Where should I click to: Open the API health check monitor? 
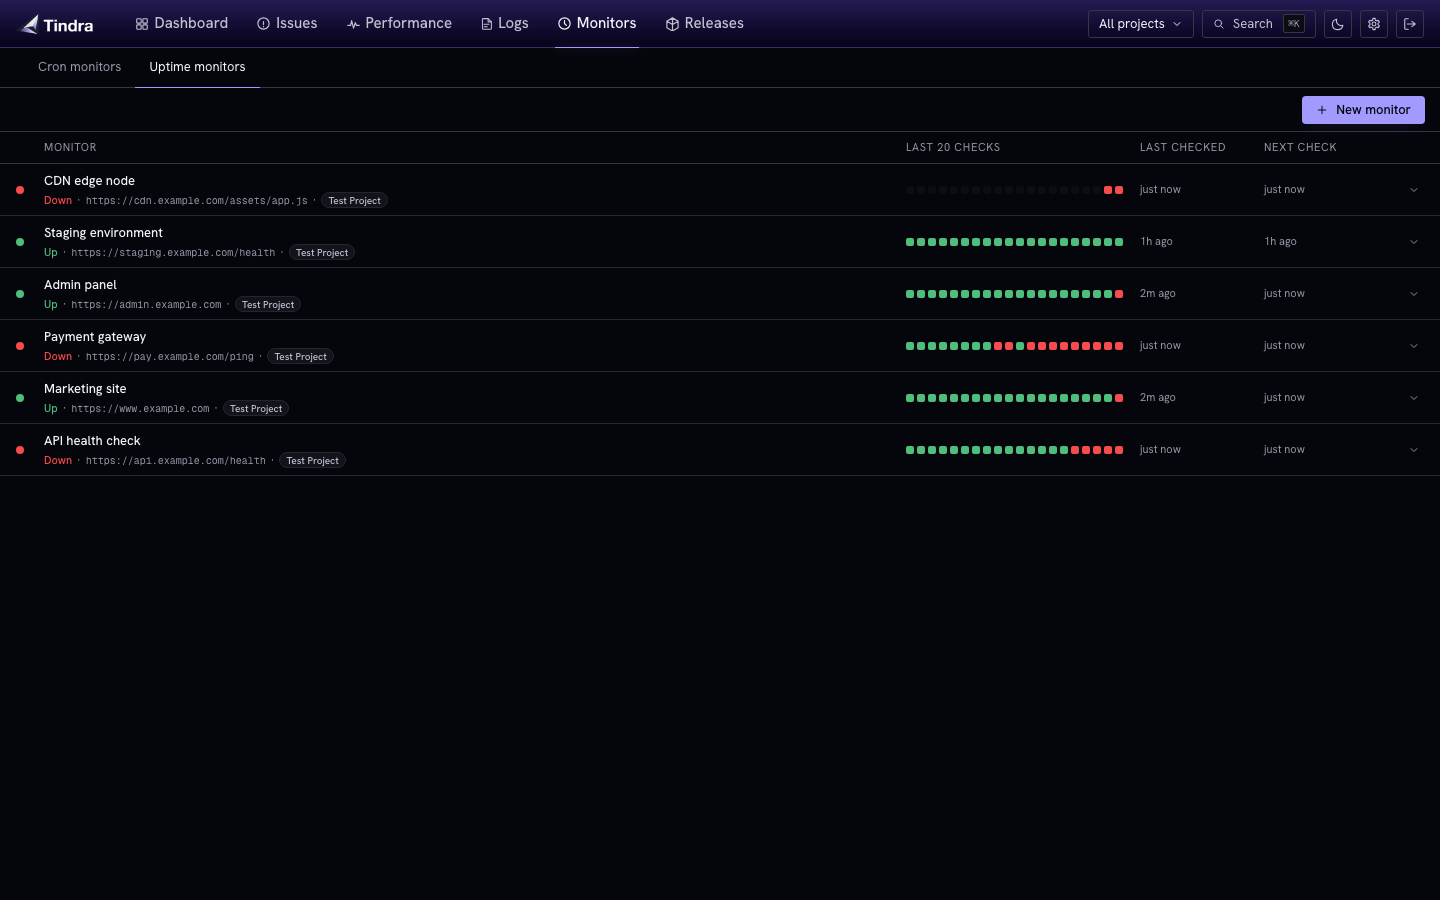[x=92, y=441]
